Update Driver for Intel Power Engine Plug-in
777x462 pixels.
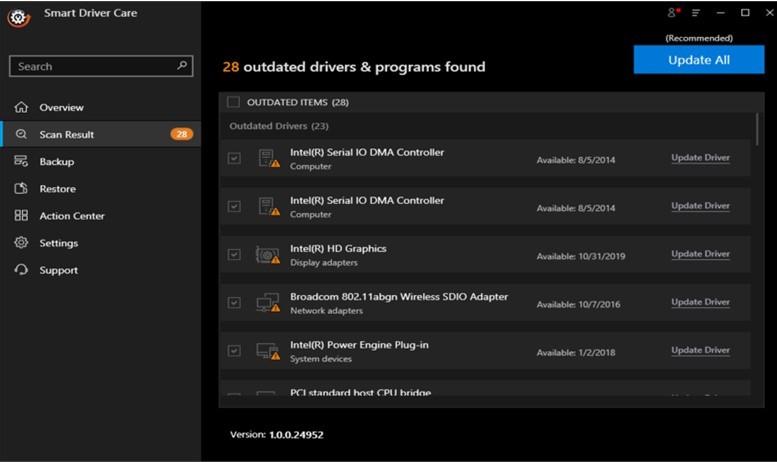[x=700, y=350]
